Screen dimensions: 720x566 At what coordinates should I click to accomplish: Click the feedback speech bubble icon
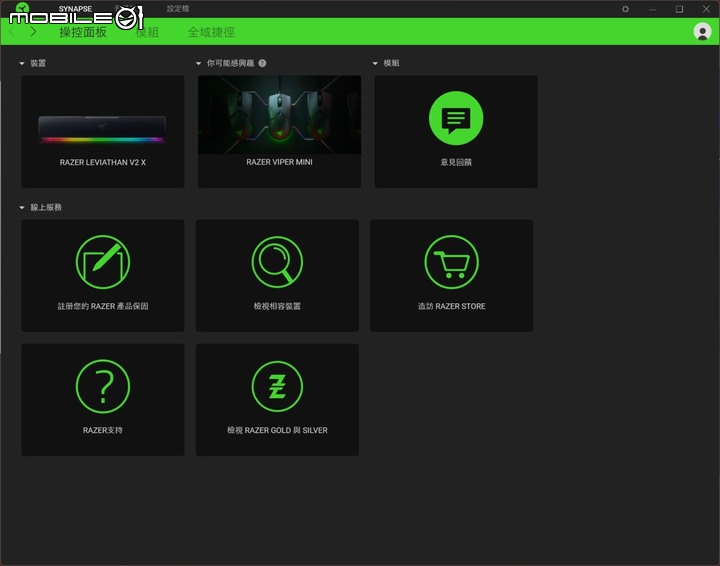click(x=456, y=118)
